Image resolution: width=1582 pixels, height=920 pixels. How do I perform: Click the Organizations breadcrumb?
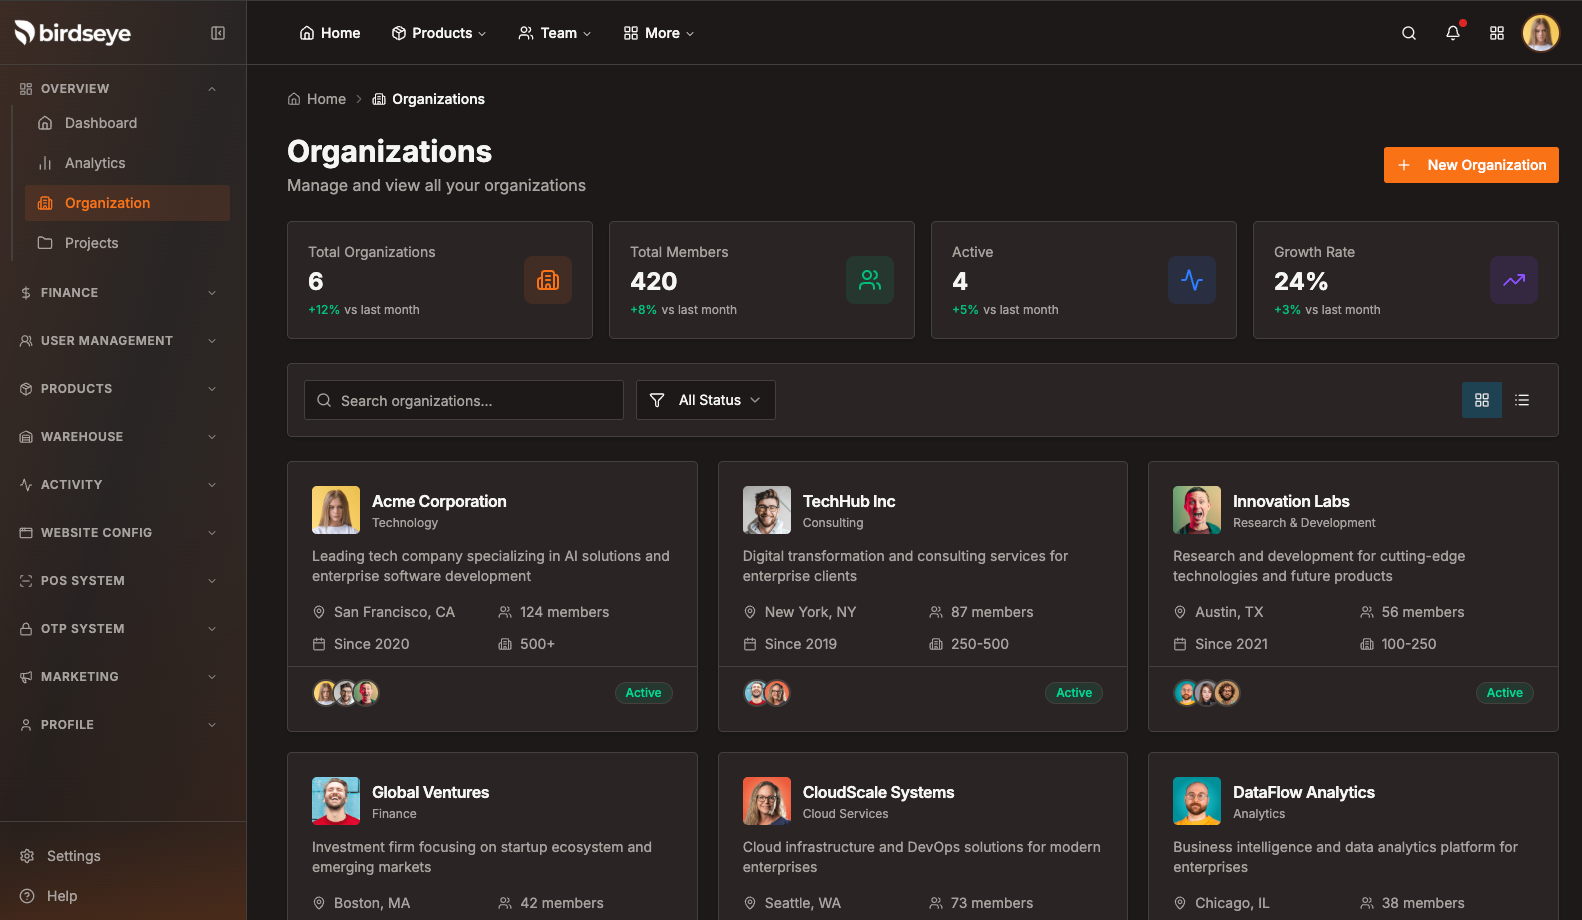tap(429, 99)
